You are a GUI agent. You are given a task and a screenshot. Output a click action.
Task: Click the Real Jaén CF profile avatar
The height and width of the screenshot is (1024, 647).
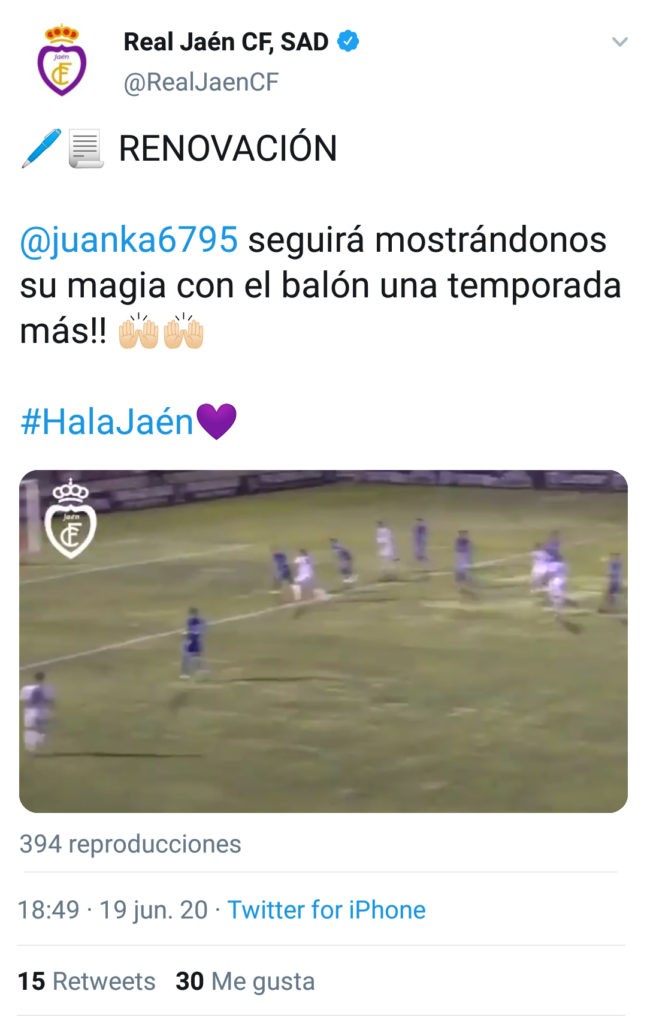[61, 61]
